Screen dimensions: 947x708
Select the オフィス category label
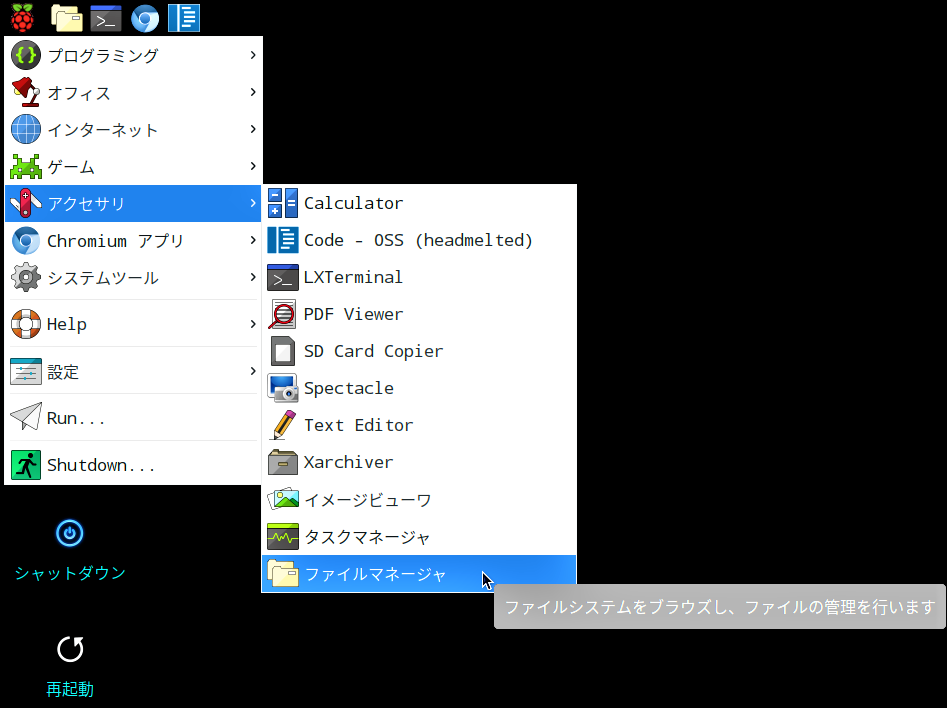point(79,93)
